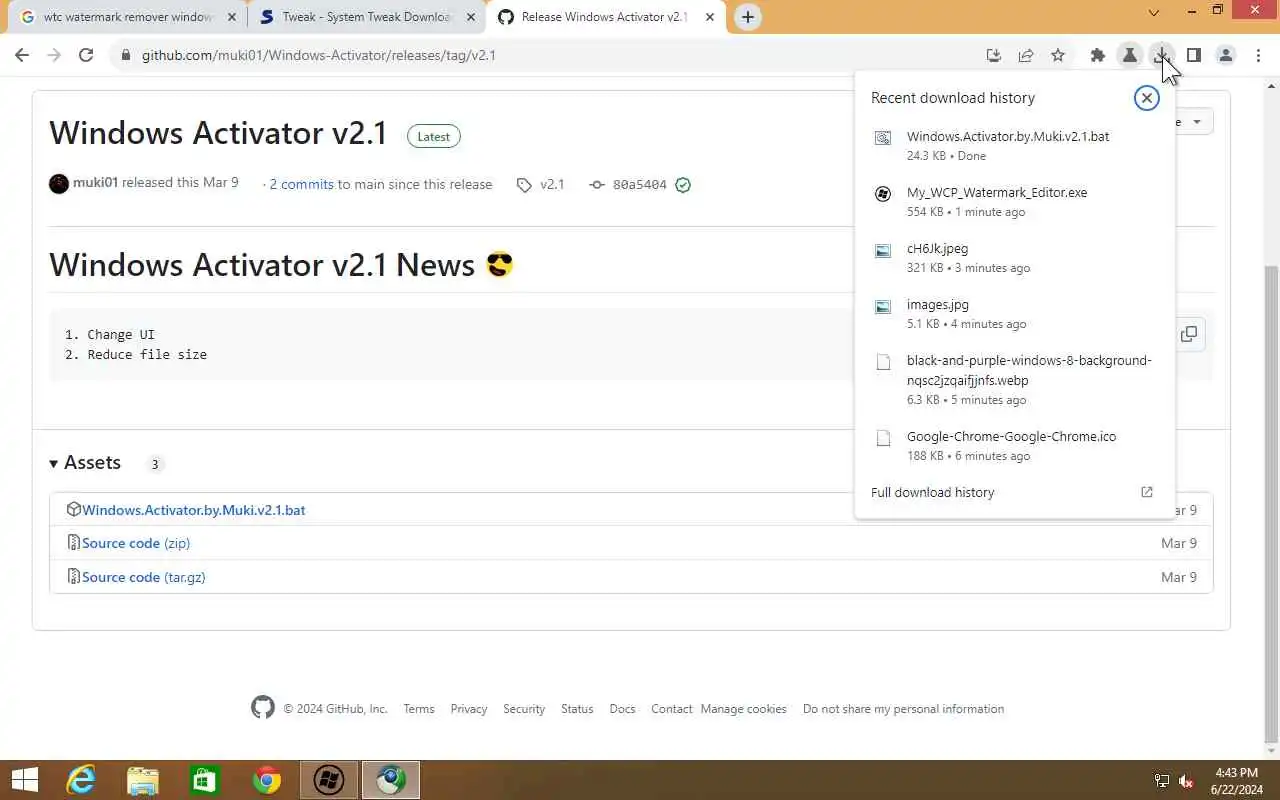View site information icon in address bar
The image size is (1280, 800).
126,55
